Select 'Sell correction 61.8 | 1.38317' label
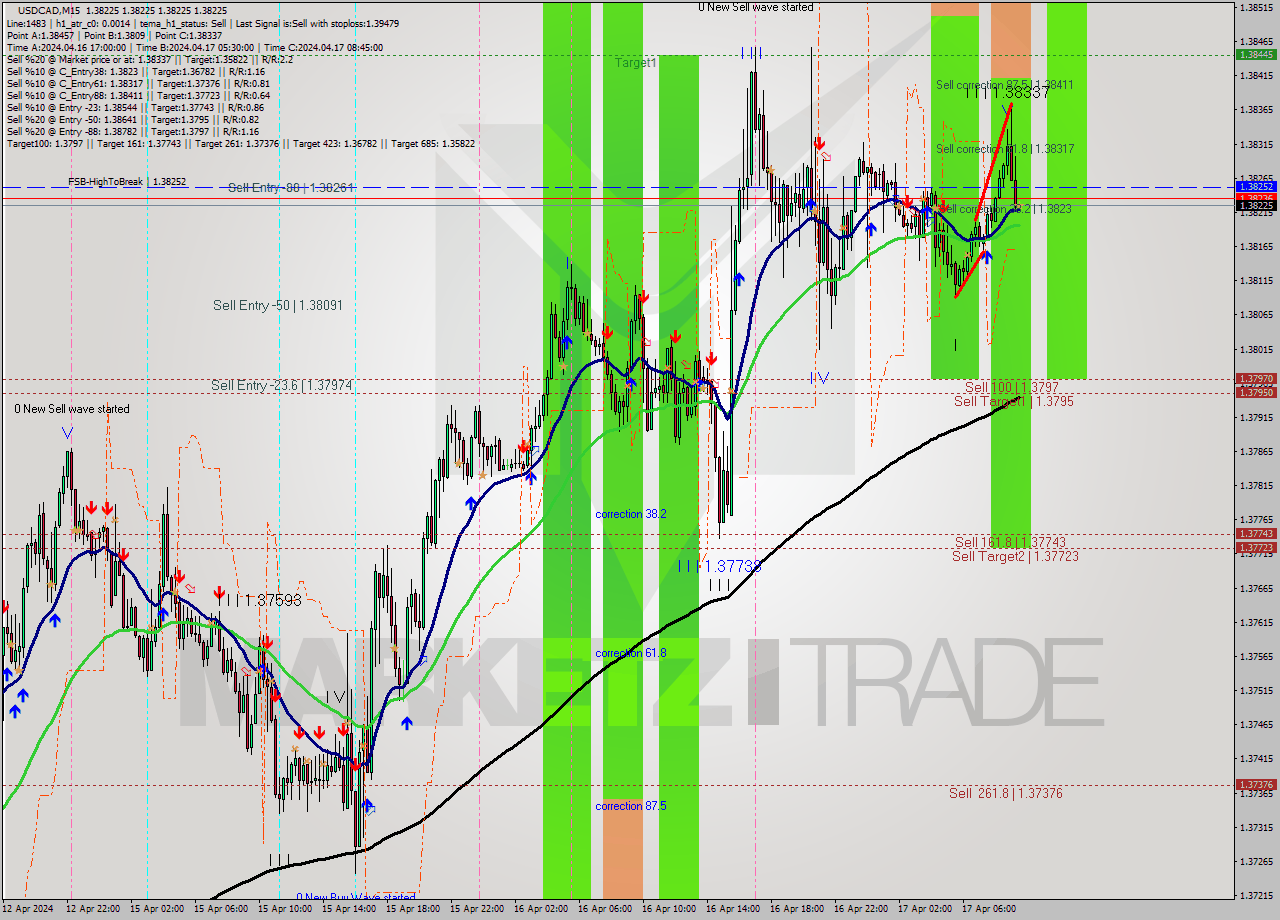Image resolution: width=1280 pixels, height=920 pixels. (1005, 149)
